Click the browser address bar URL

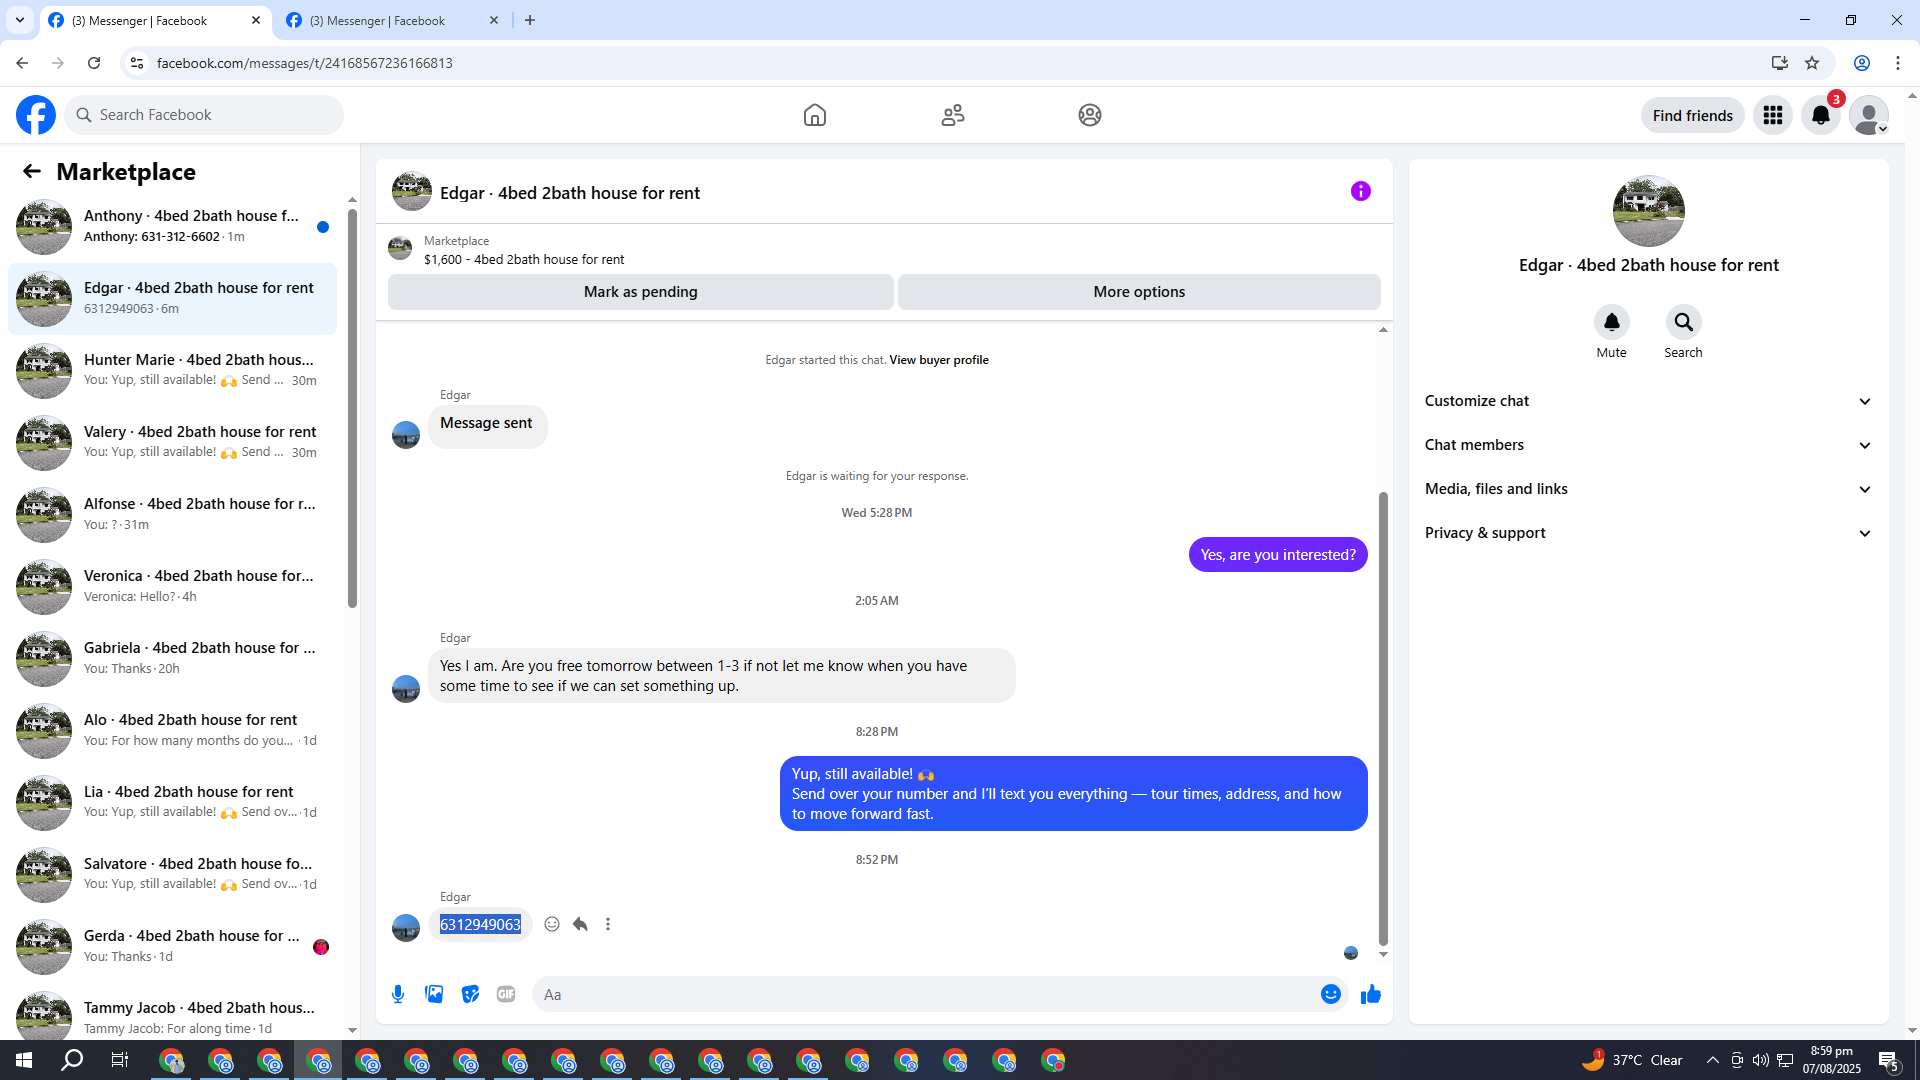[305, 63]
